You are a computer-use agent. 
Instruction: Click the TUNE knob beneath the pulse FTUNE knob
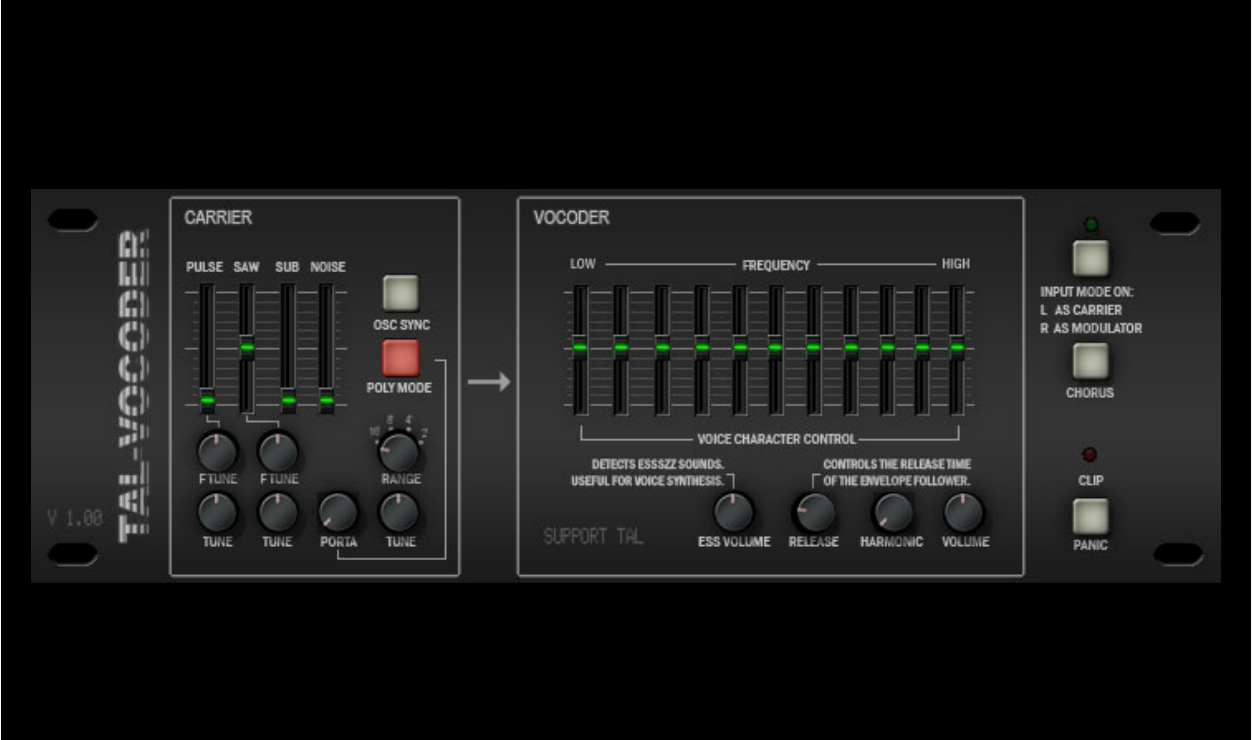(217, 513)
